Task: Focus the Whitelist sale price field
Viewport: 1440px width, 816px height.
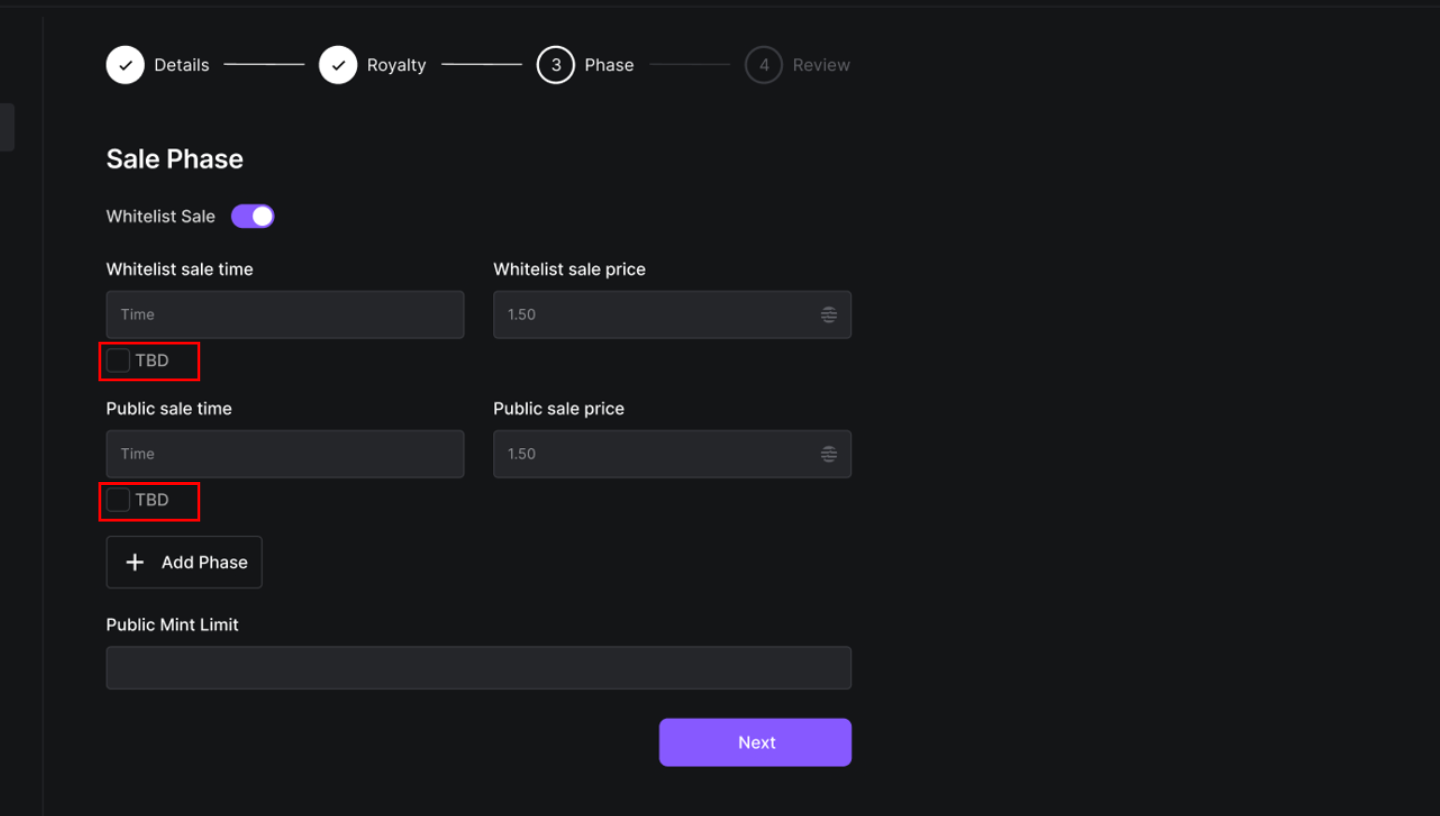Action: coord(655,315)
